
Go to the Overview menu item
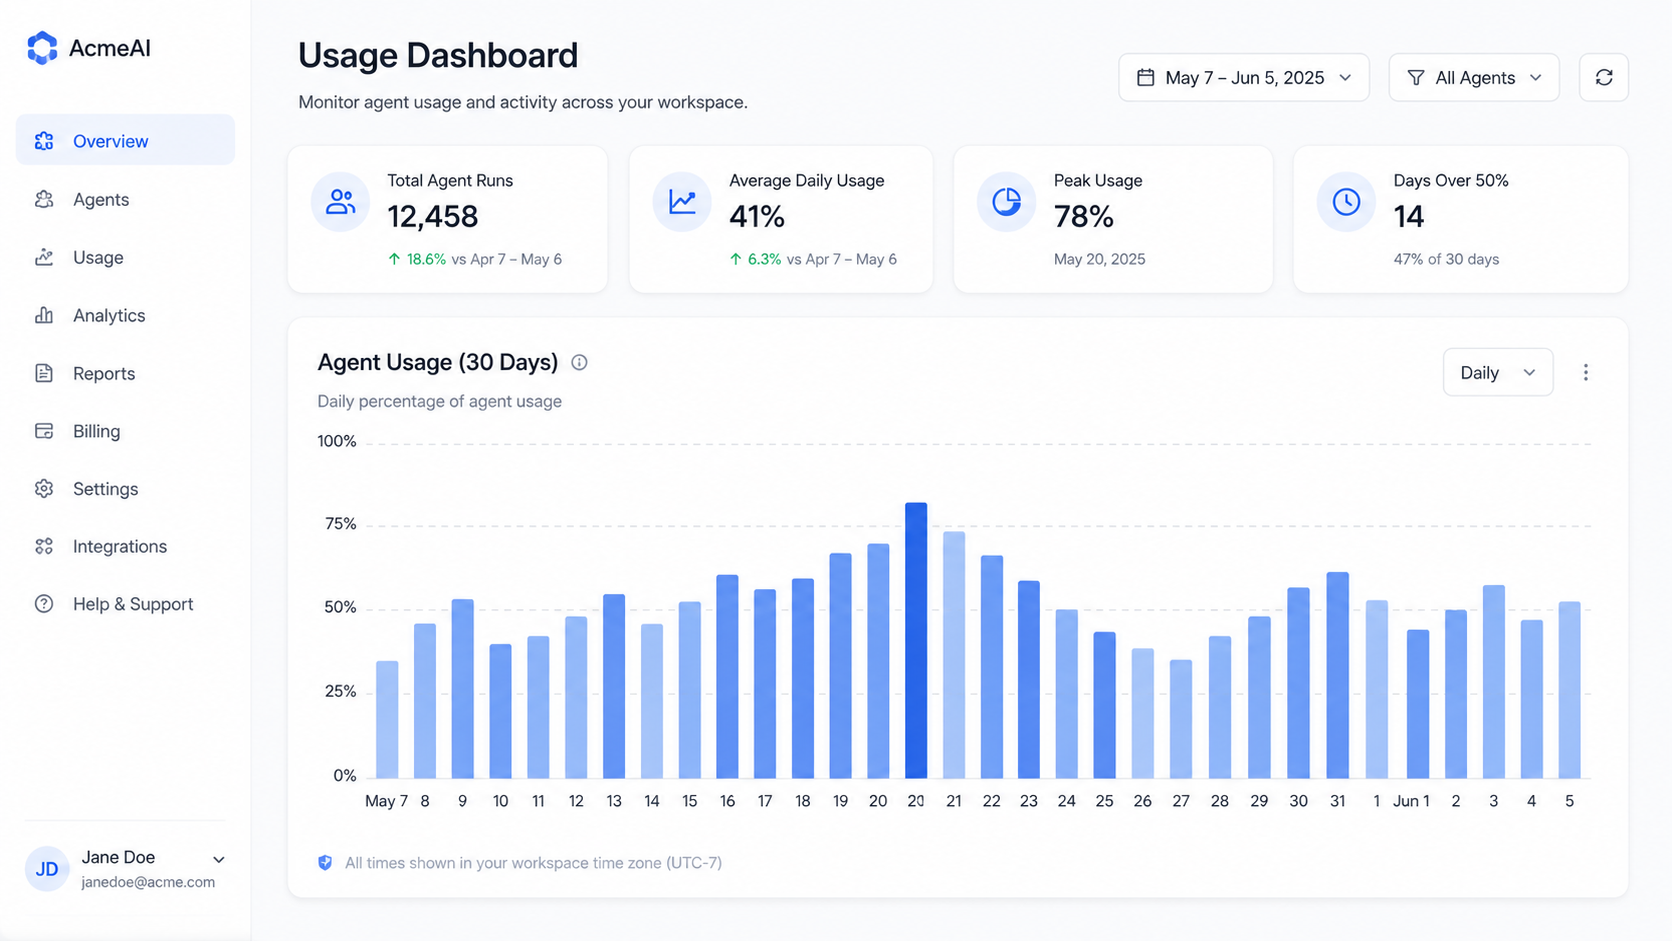[x=125, y=140]
